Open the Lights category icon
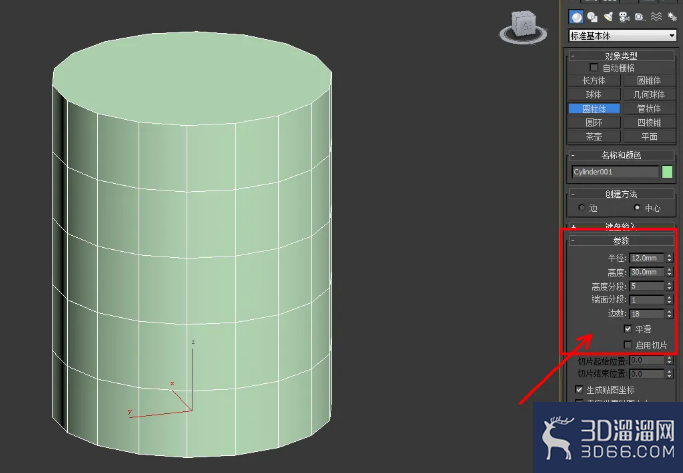The height and width of the screenshot is (473, 683). click(x=608, y=17)
